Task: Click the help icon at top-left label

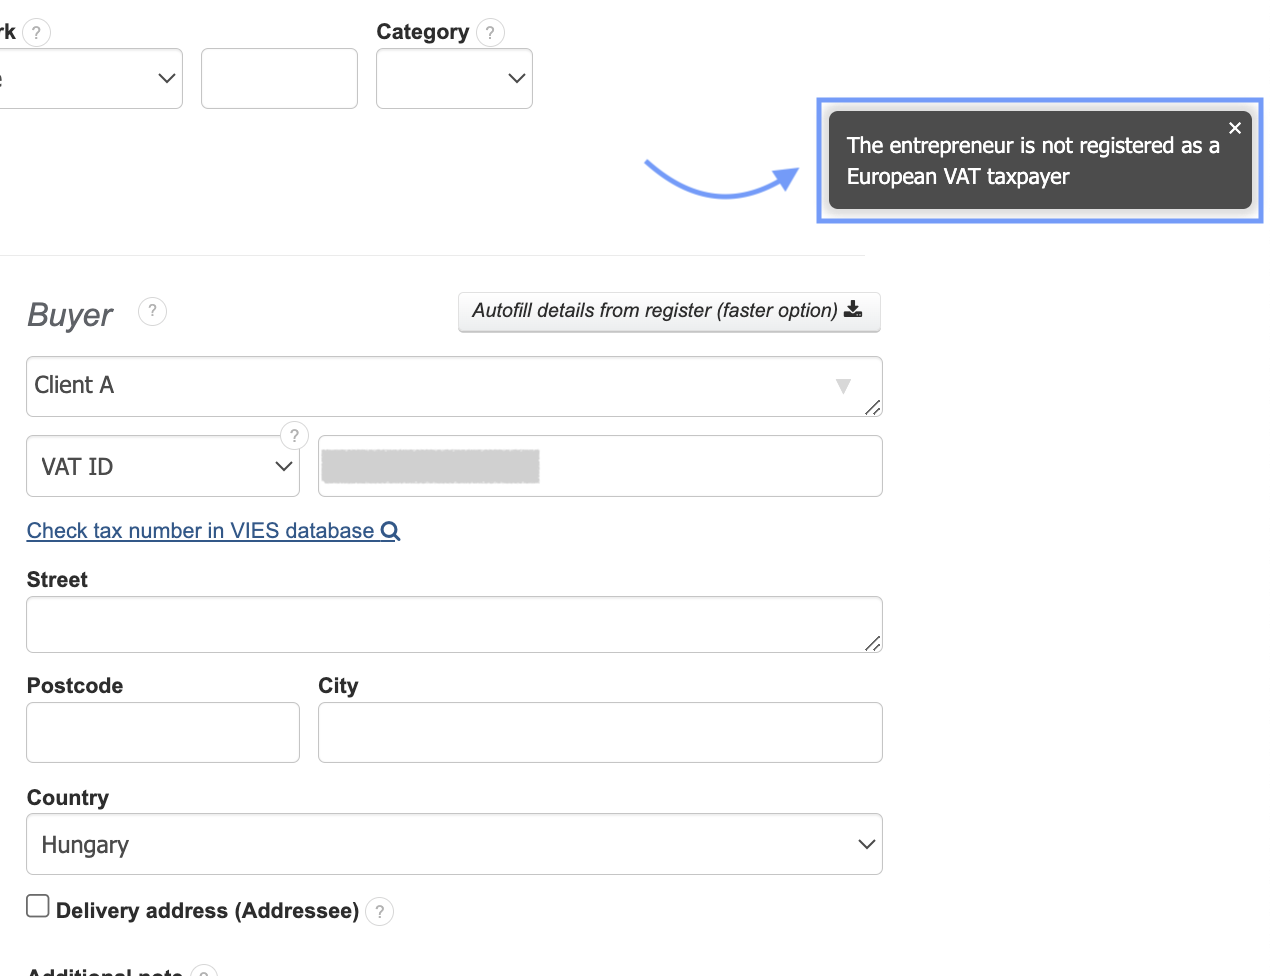Action: point(36,33)
